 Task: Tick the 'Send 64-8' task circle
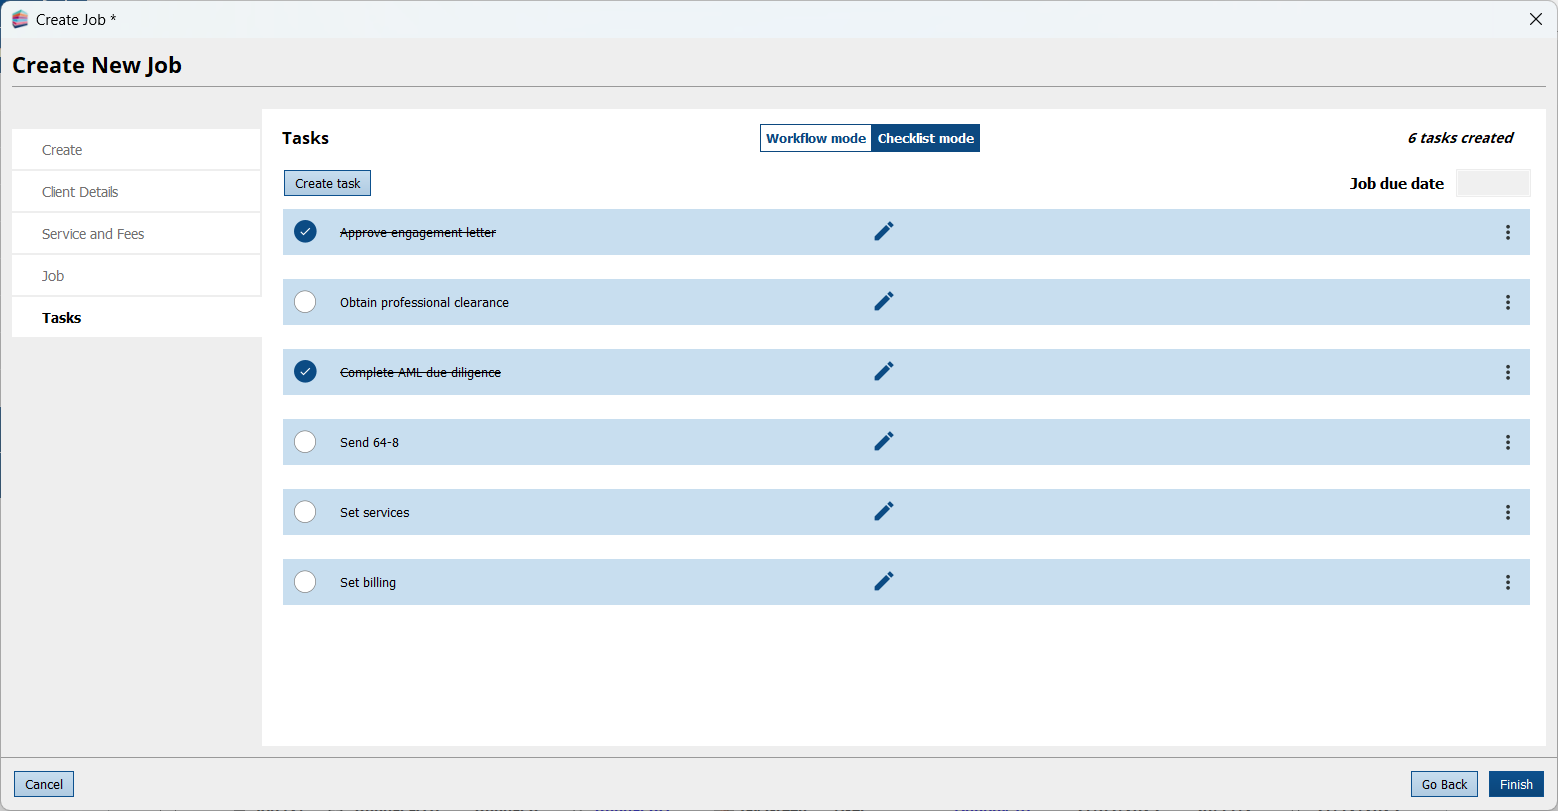(305, 442)
